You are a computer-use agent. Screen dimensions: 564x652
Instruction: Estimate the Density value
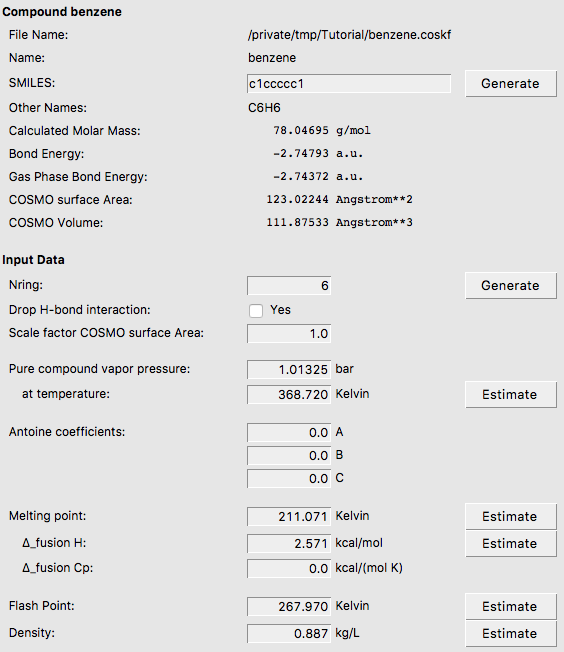(x=510, y=633)
